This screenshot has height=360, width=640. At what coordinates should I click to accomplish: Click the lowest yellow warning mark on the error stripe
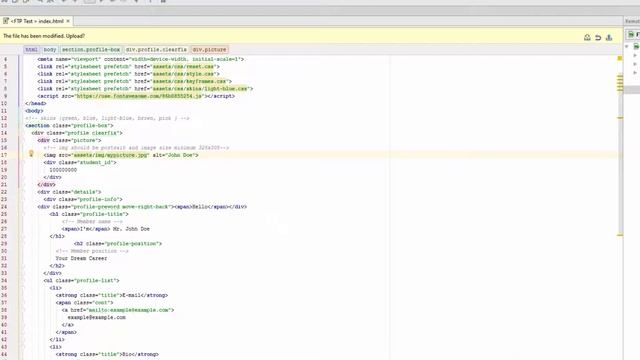pos(620,235)
